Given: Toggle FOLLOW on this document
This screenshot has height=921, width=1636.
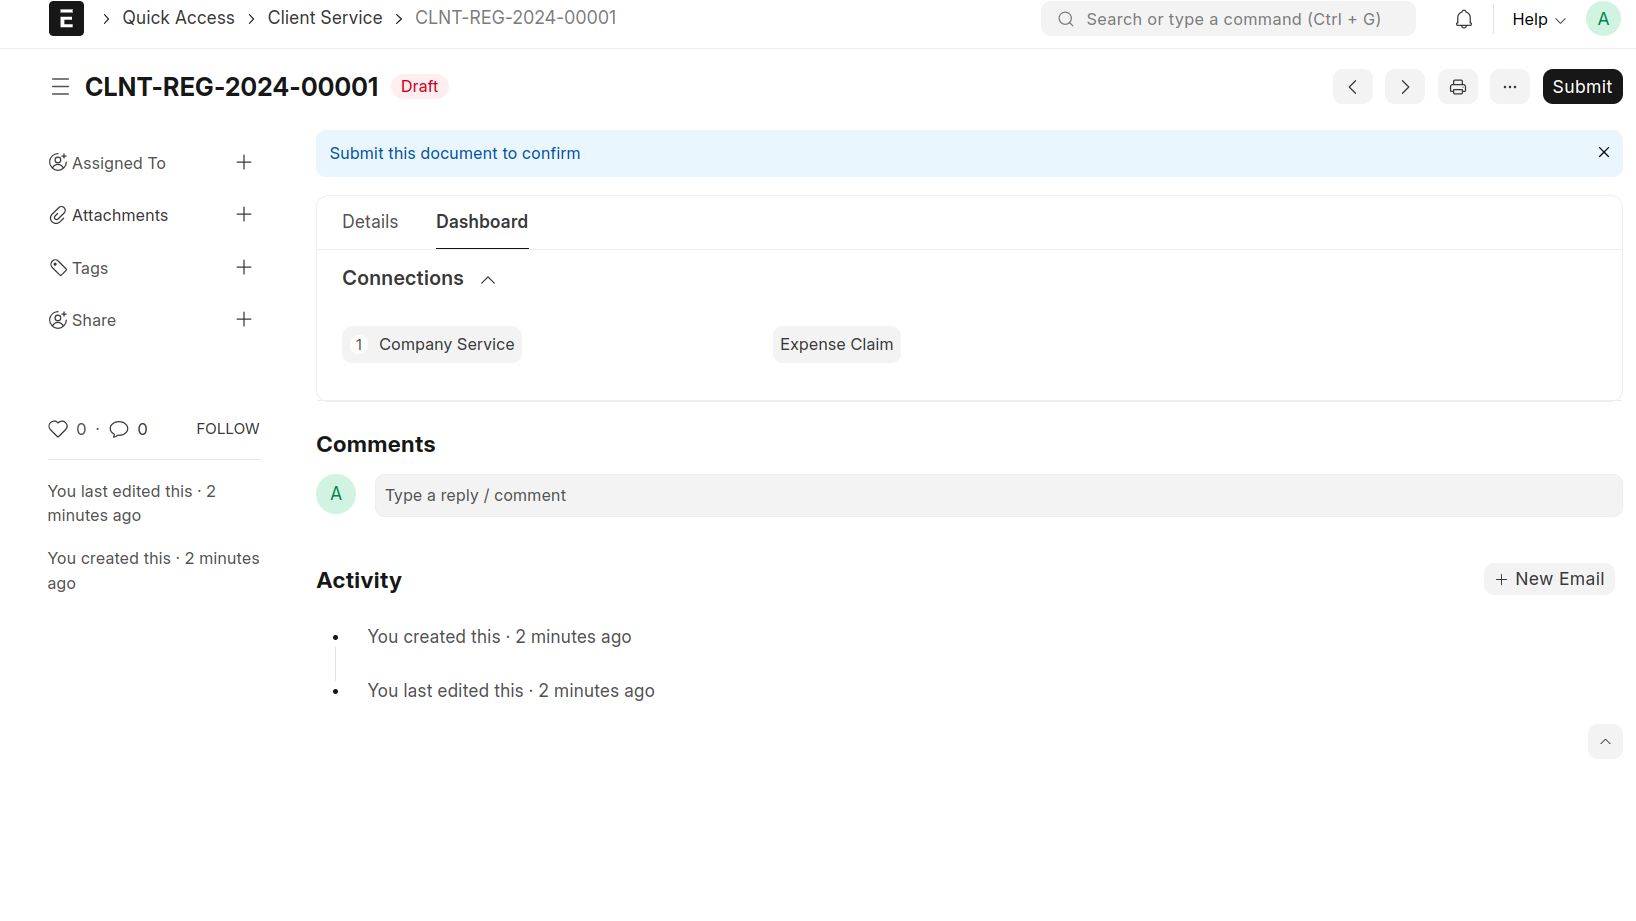Looking at the screenshot, I should click(227, 429).
